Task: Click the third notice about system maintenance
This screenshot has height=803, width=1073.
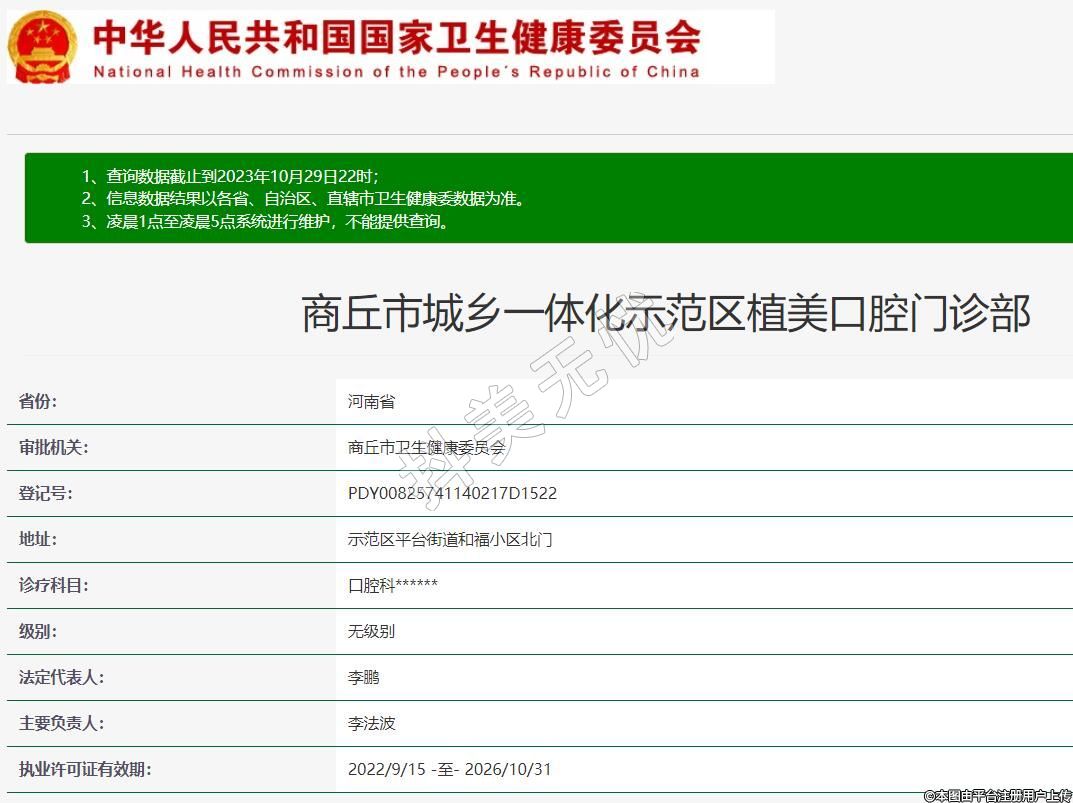Action: [266, 222]
